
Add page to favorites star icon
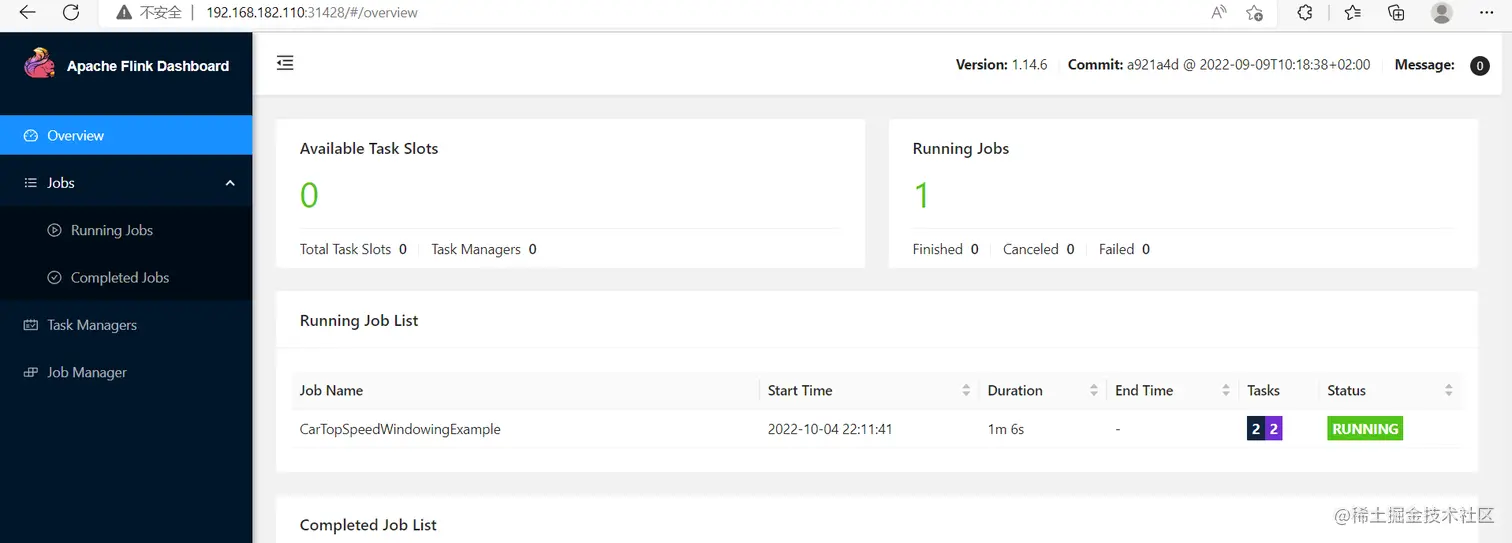pos(1254,13)
